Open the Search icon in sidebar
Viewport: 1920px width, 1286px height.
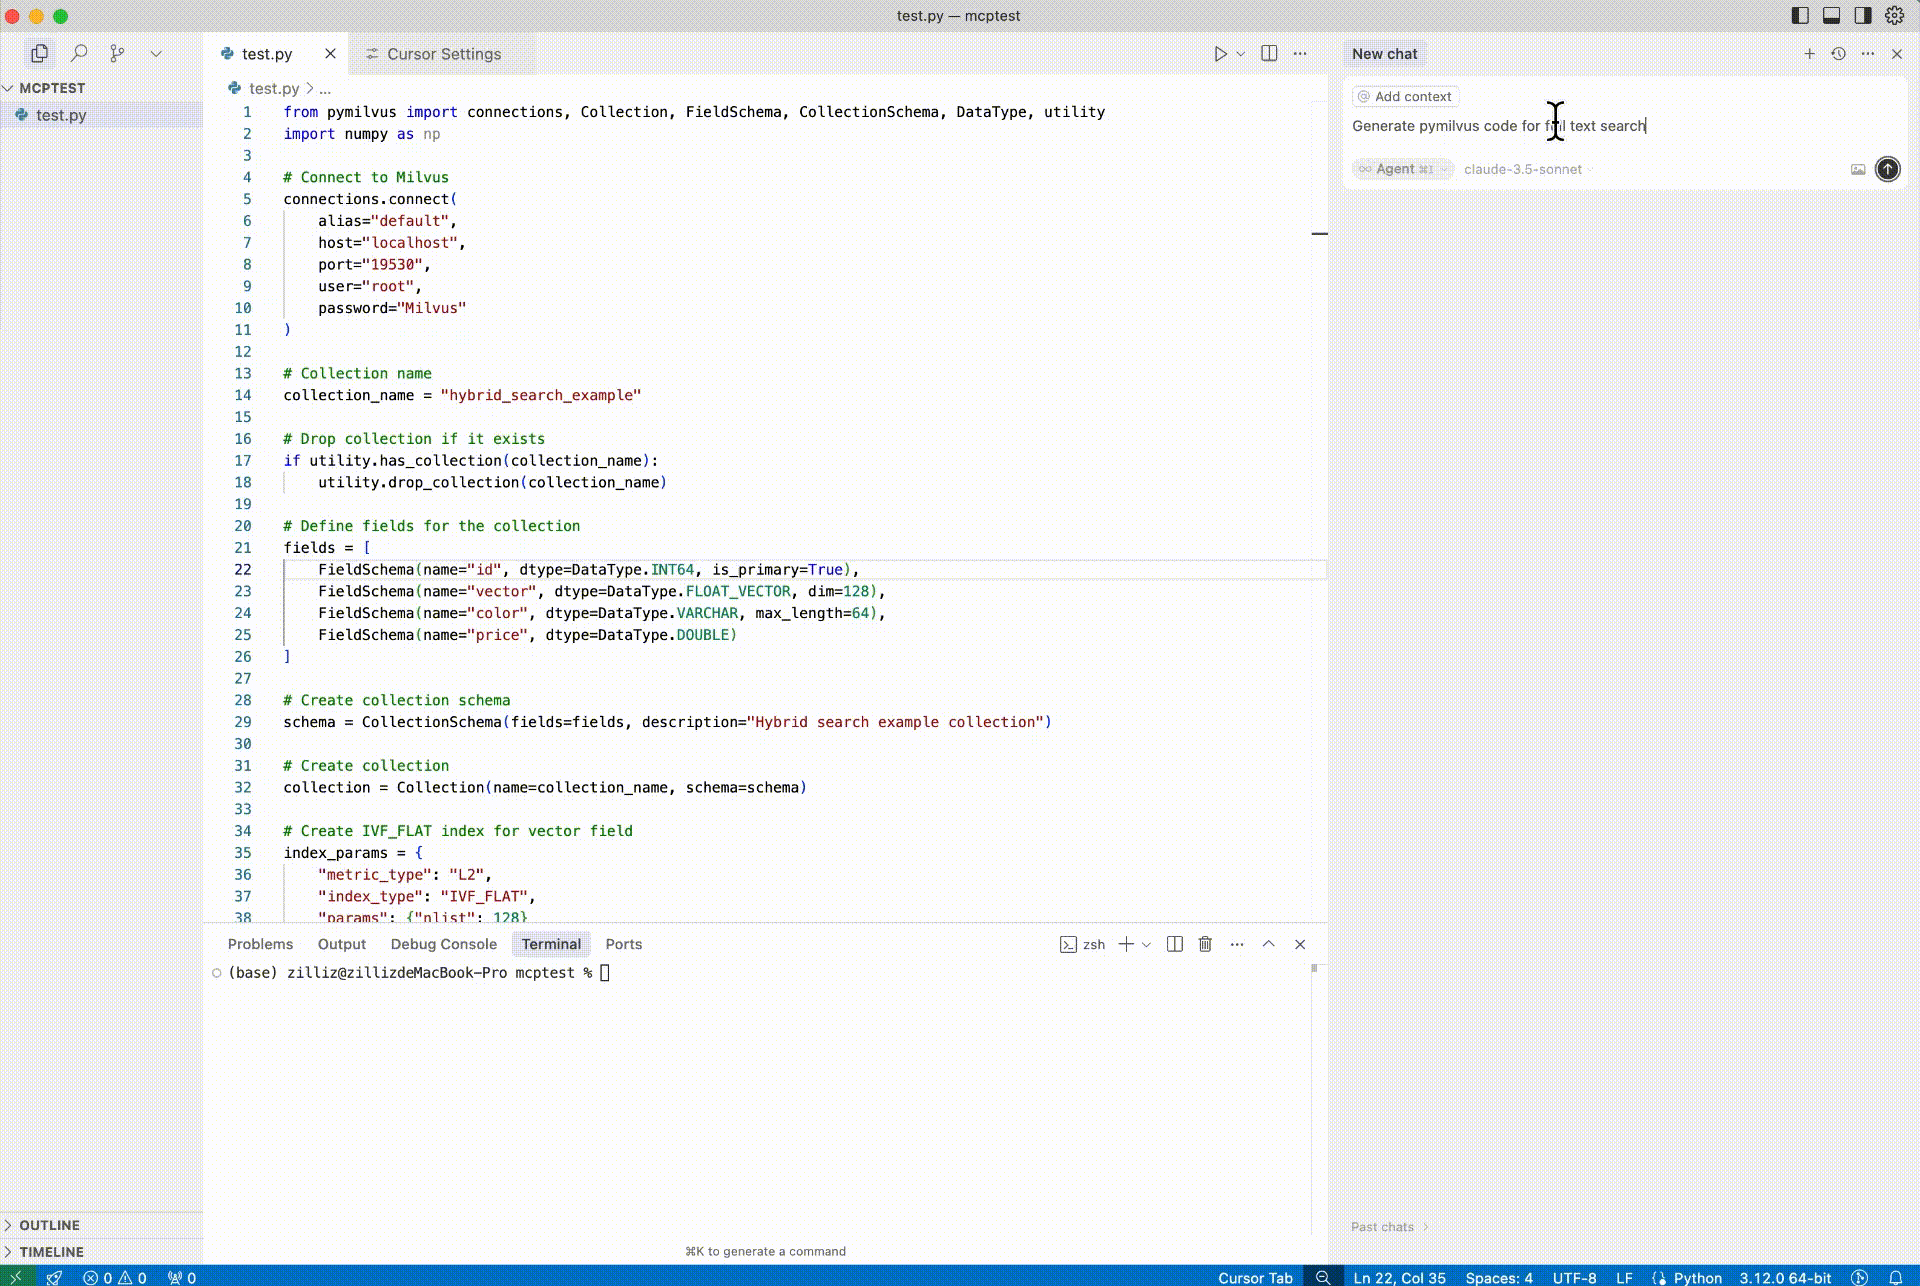(79, 53)
